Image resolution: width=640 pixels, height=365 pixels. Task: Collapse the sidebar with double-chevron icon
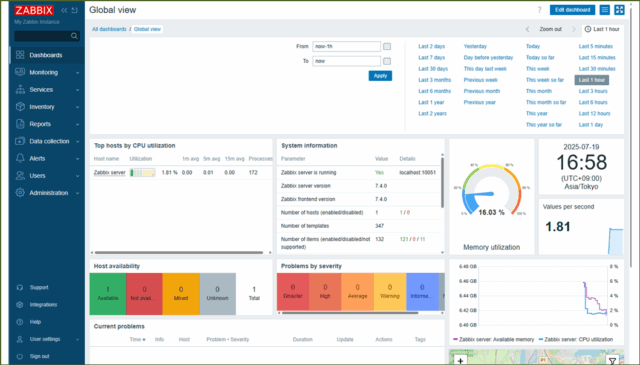tap(64, 10)
